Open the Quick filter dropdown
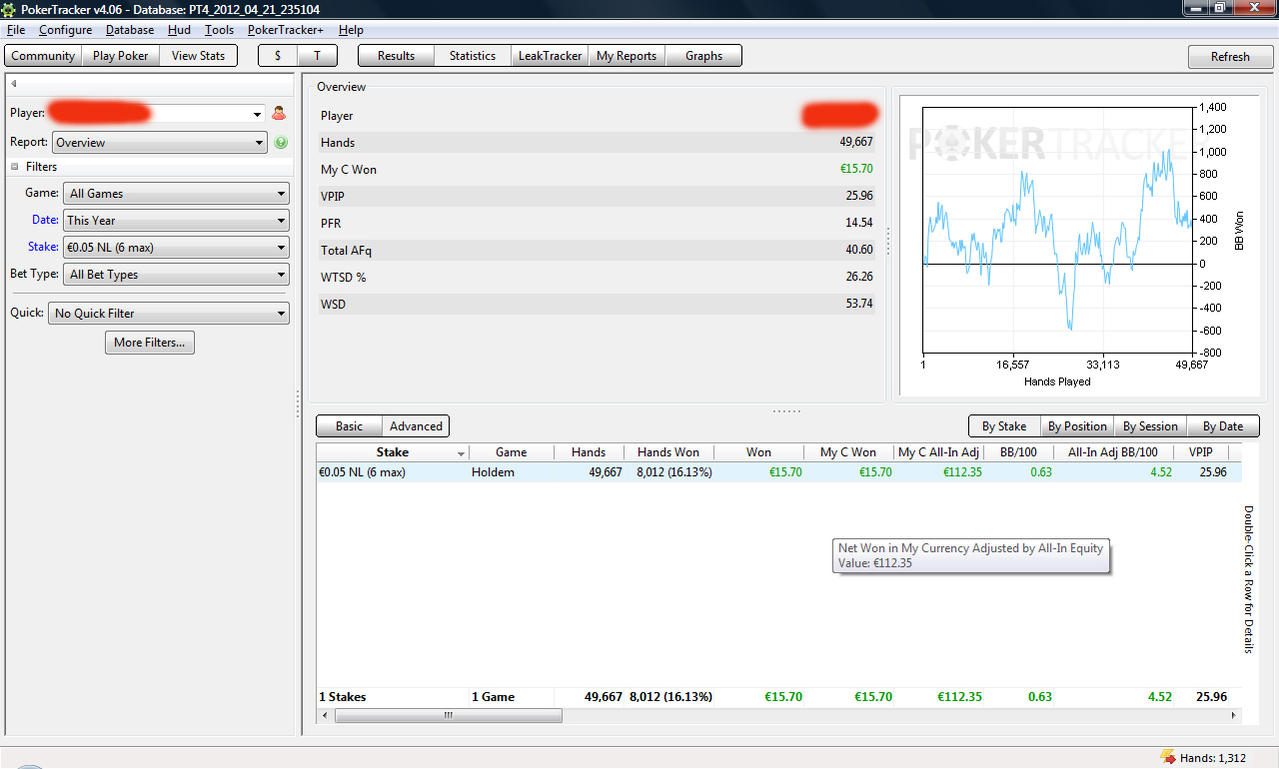1279x769 pixels. [x=169, y=313]
